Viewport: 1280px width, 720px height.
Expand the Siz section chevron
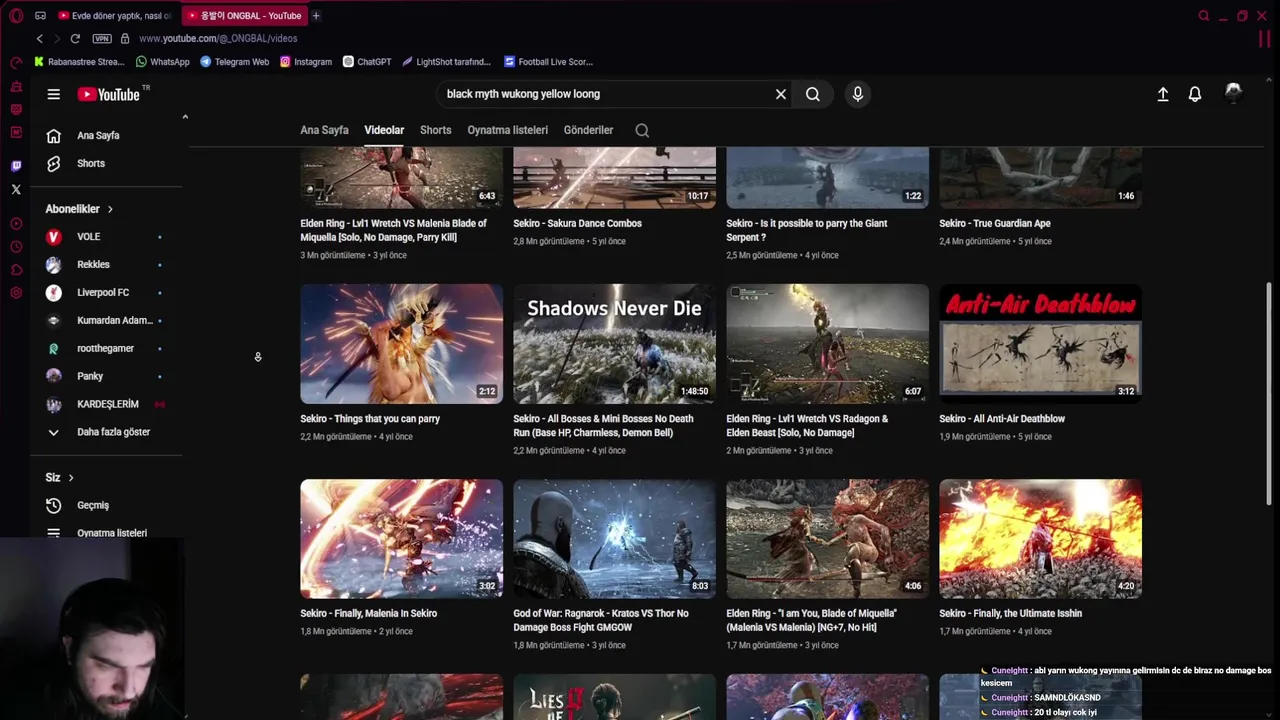pyautogui.click(x=71, y=478)
